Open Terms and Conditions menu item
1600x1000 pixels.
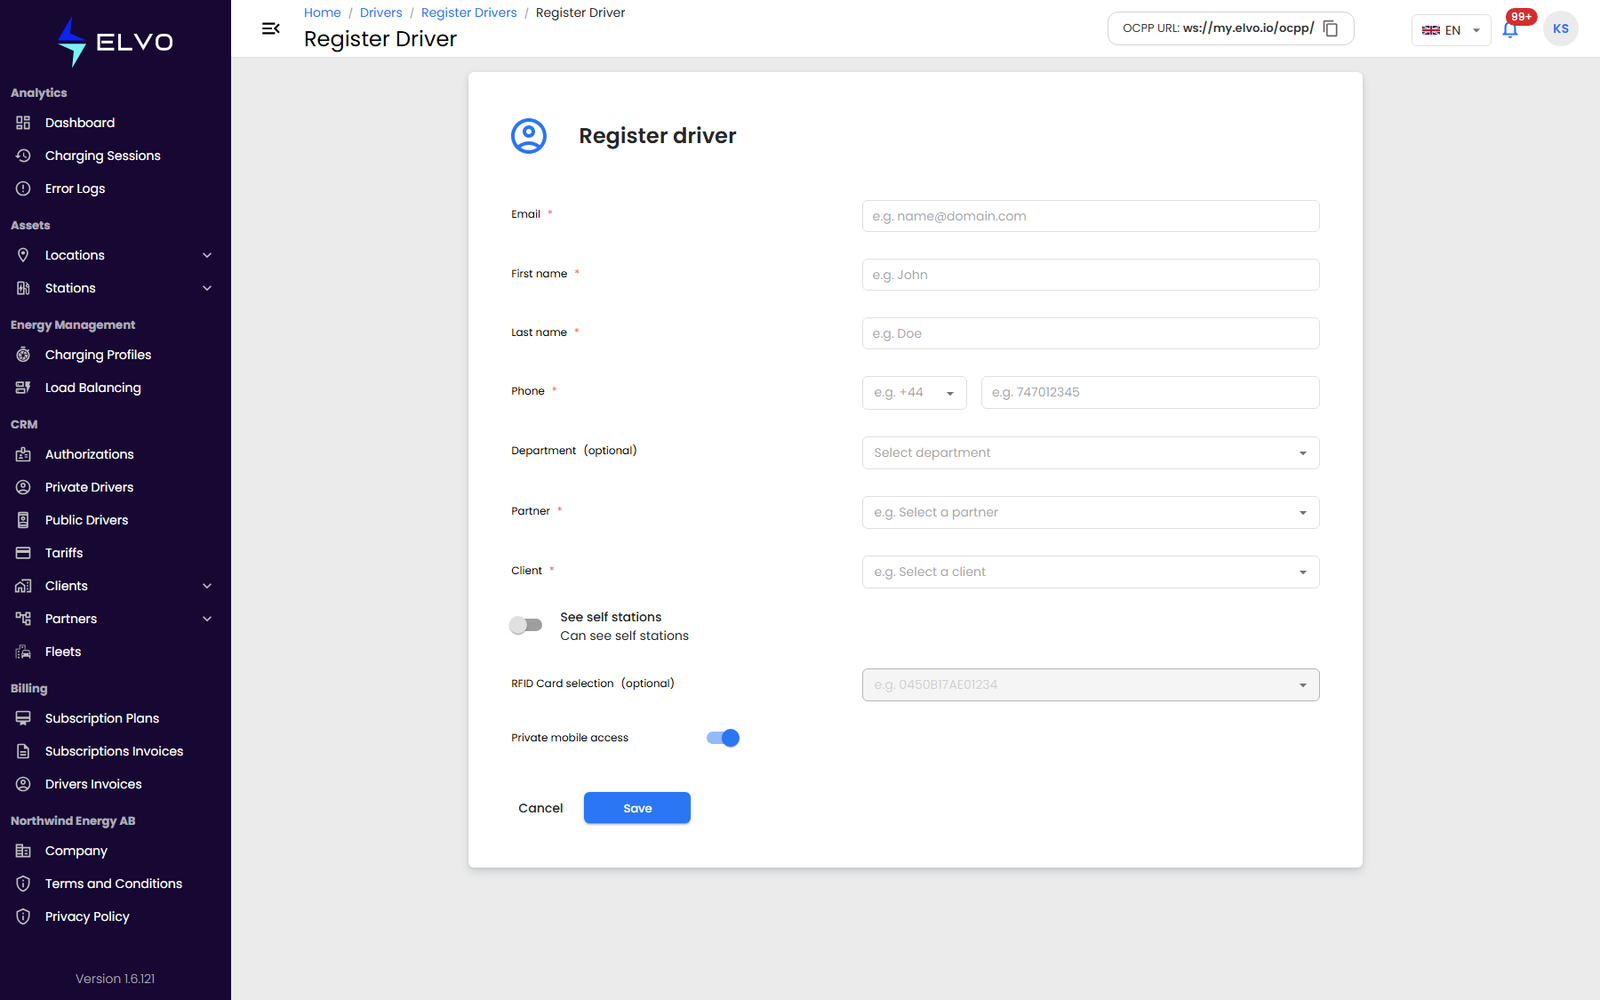[x=115, y=884]
